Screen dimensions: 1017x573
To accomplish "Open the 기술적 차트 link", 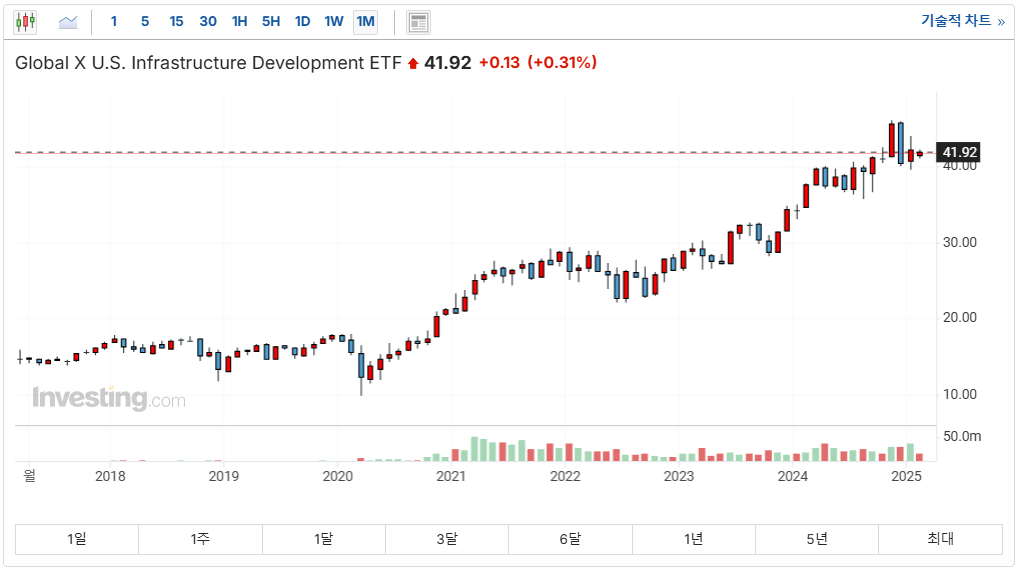I will point(963,21).
